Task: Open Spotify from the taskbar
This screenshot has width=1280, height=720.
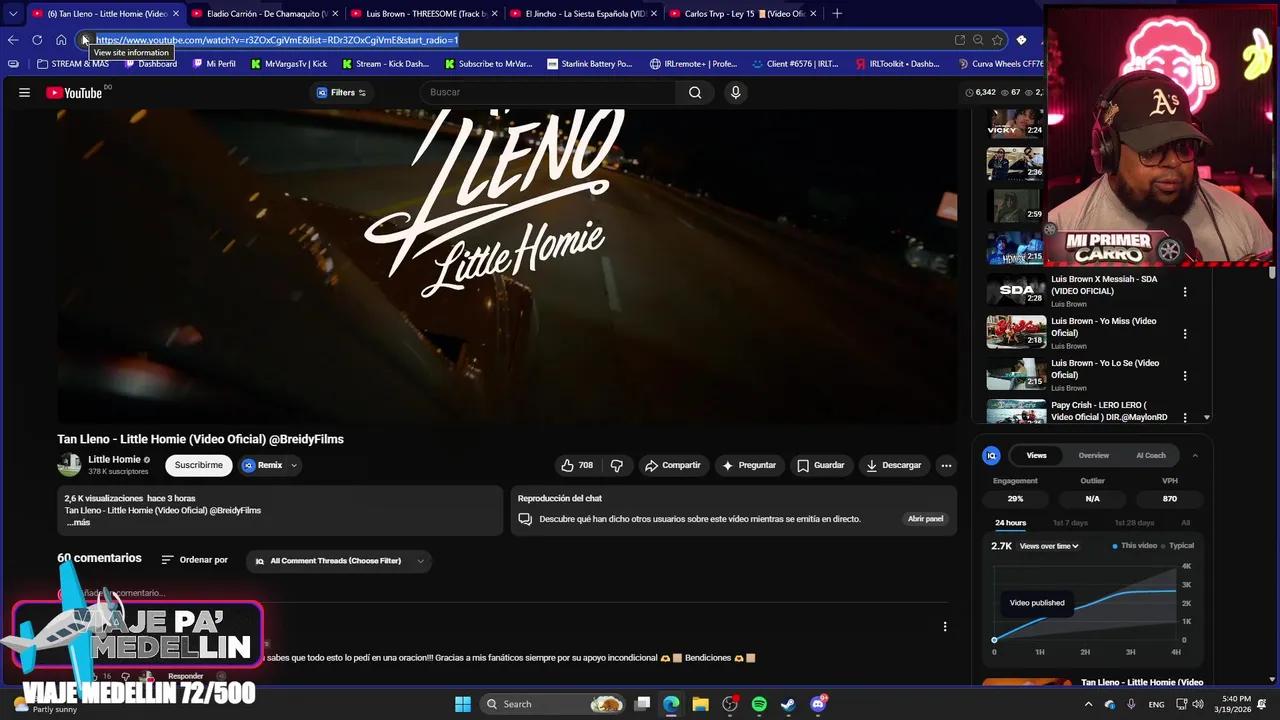Action: pos(759,704)
